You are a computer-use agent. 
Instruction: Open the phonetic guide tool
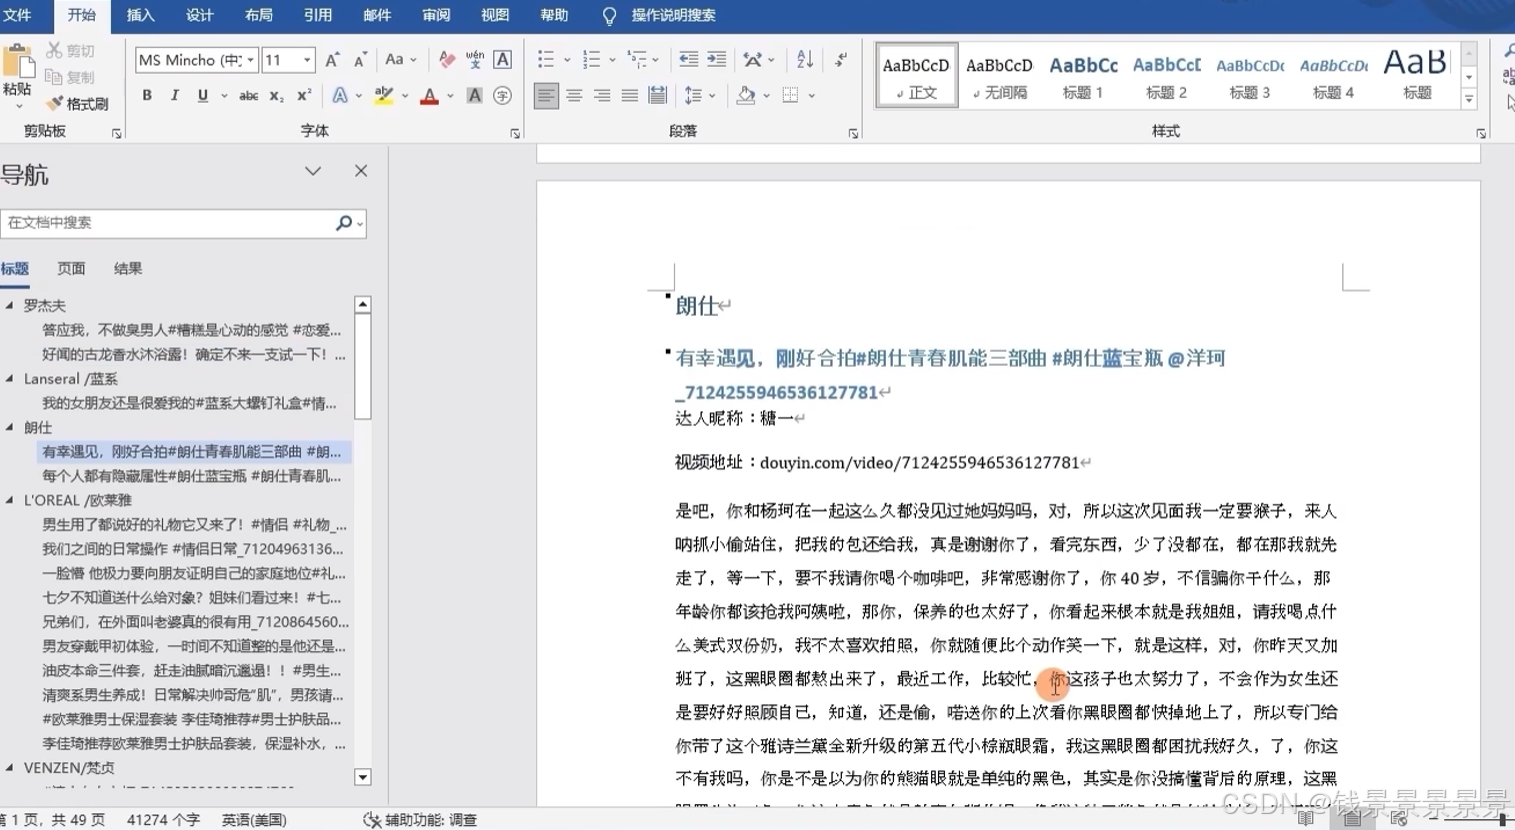[475, 60]
